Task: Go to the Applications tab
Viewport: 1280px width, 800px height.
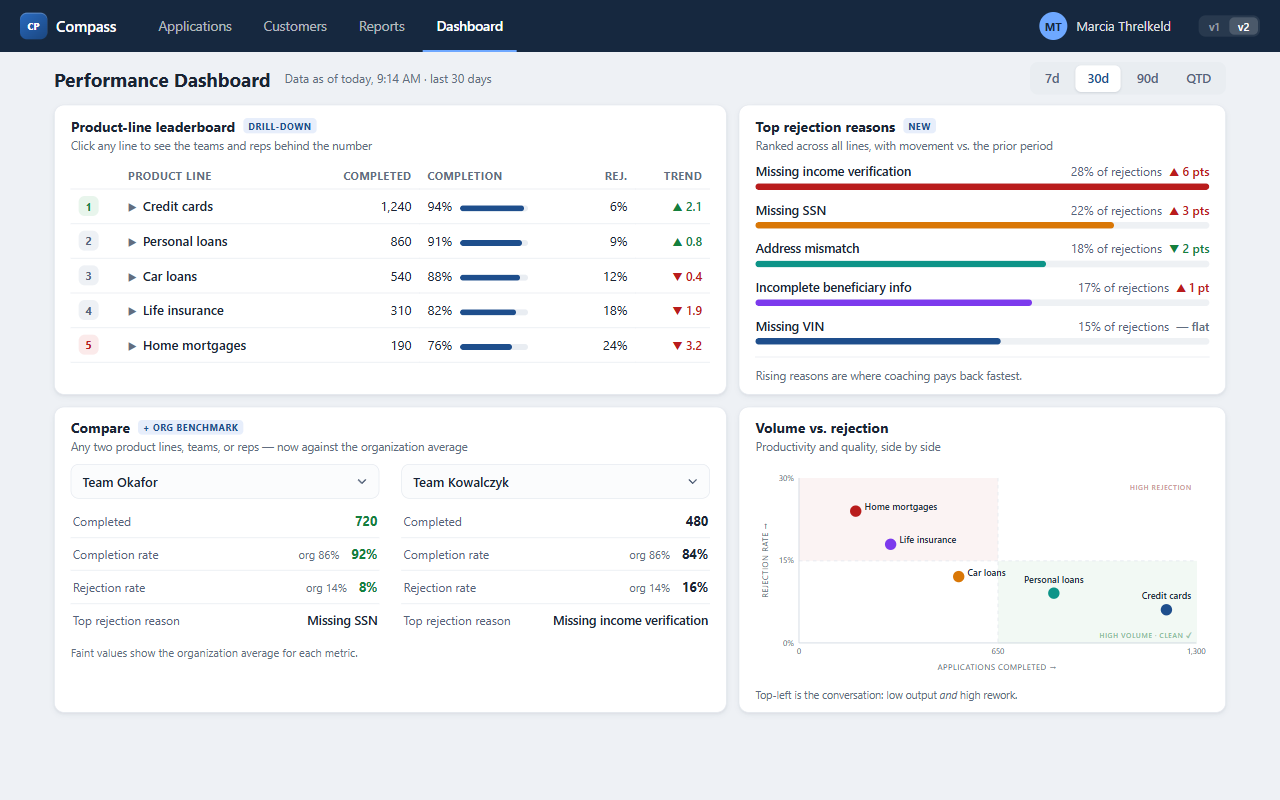Action: click(x=195, y=27)
